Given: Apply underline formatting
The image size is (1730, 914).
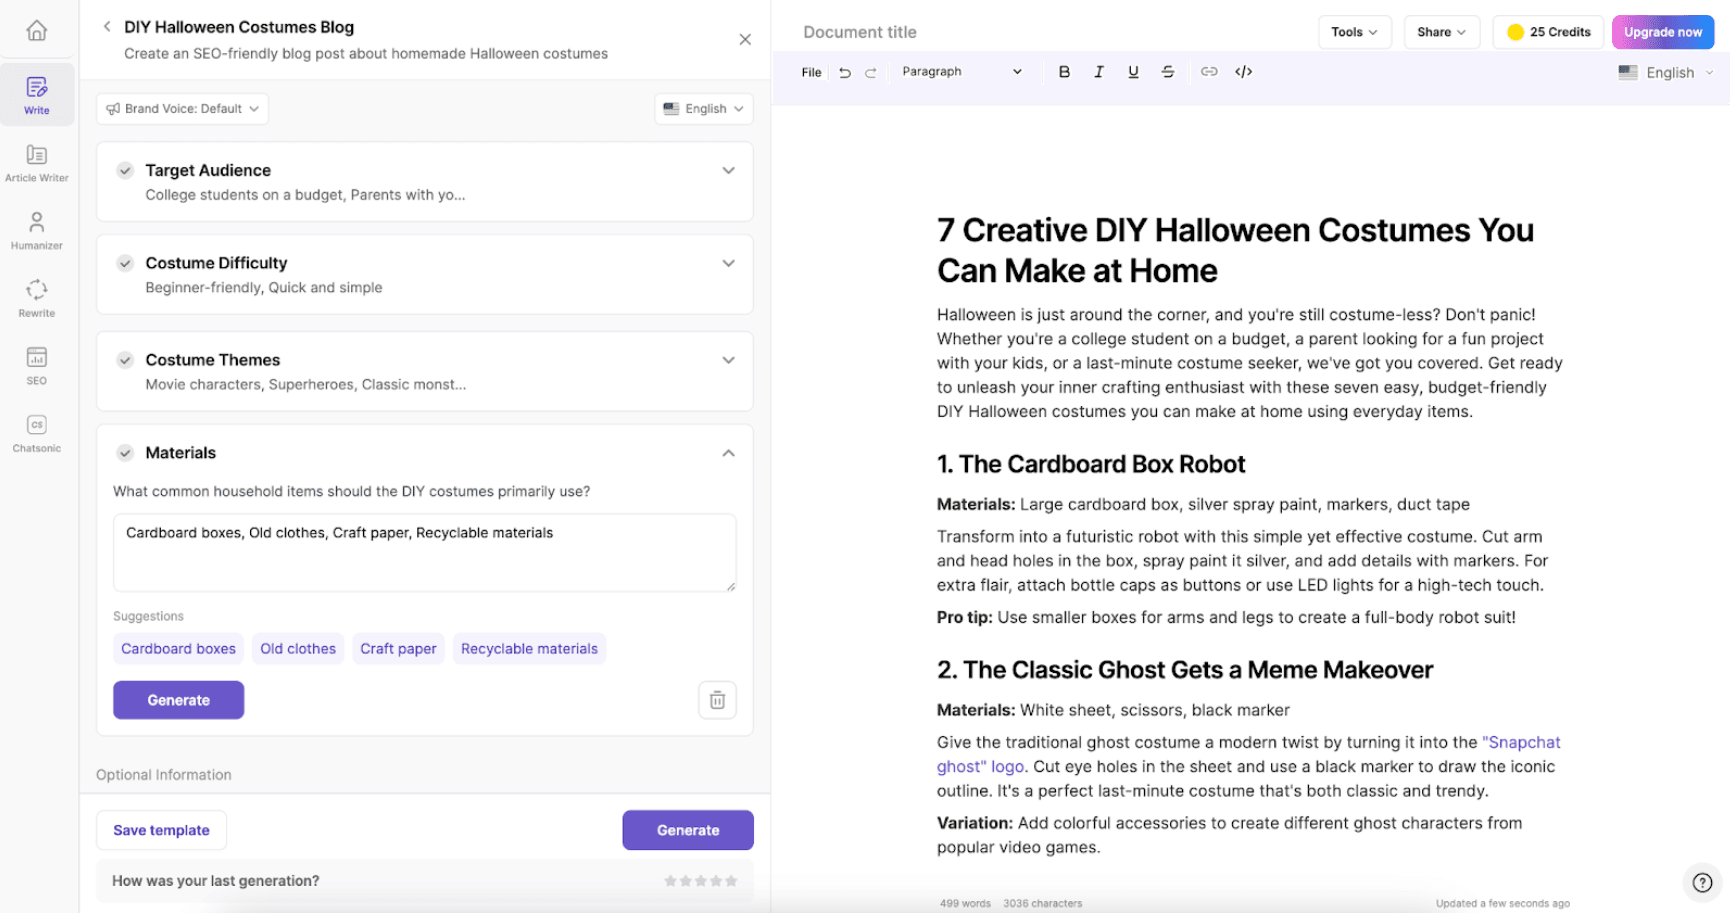Looking at the screenshot, I should (1133, 72).
